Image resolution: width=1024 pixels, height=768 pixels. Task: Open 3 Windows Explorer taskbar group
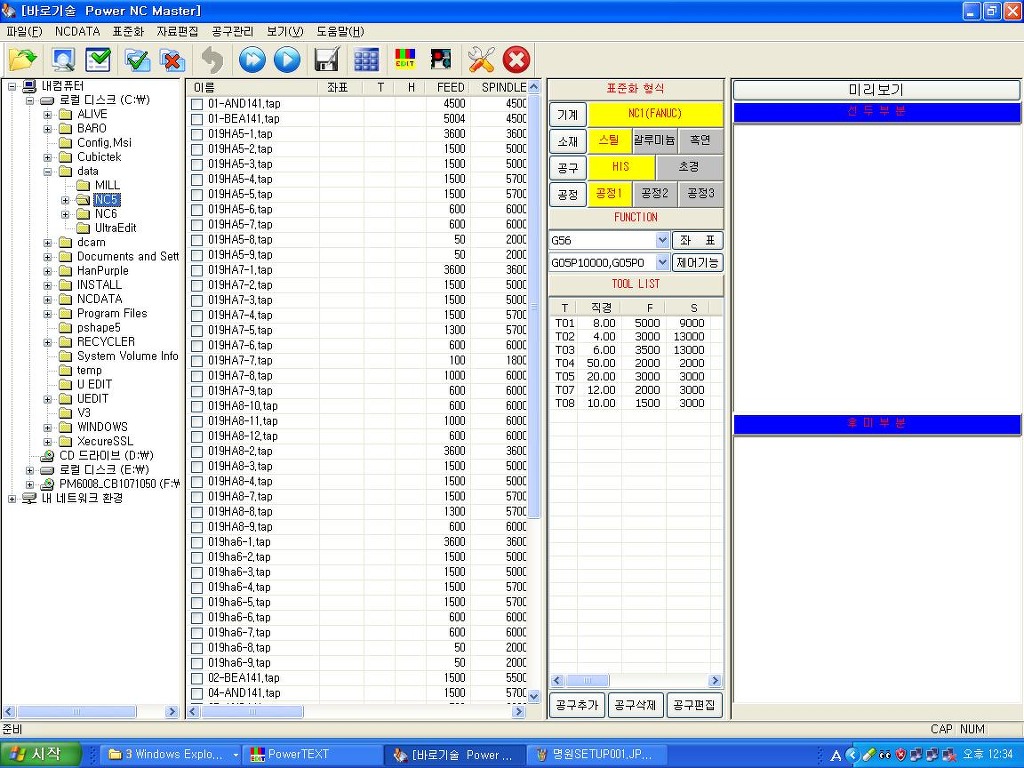(x=172, y=754)
